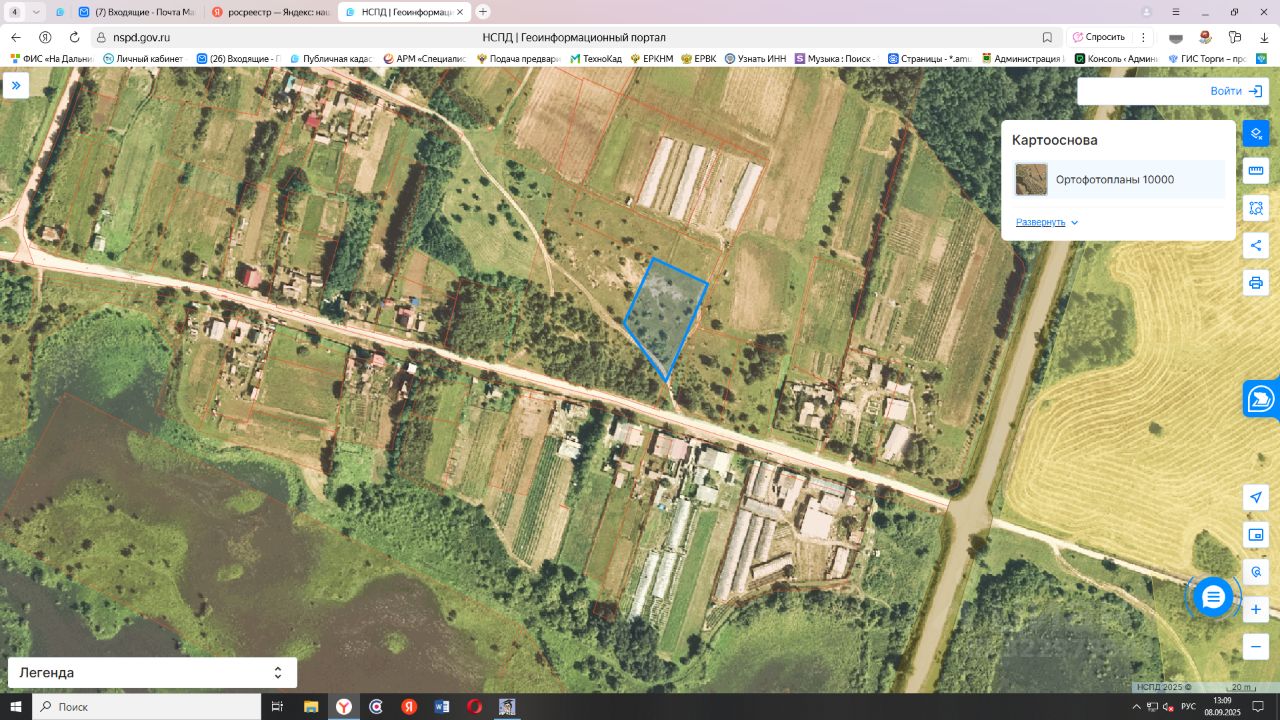The width and height of the screenshot is (1280, 720).
Task: Expand the Картооснова list via Развернуть
Action: [x=1047, y=222]
